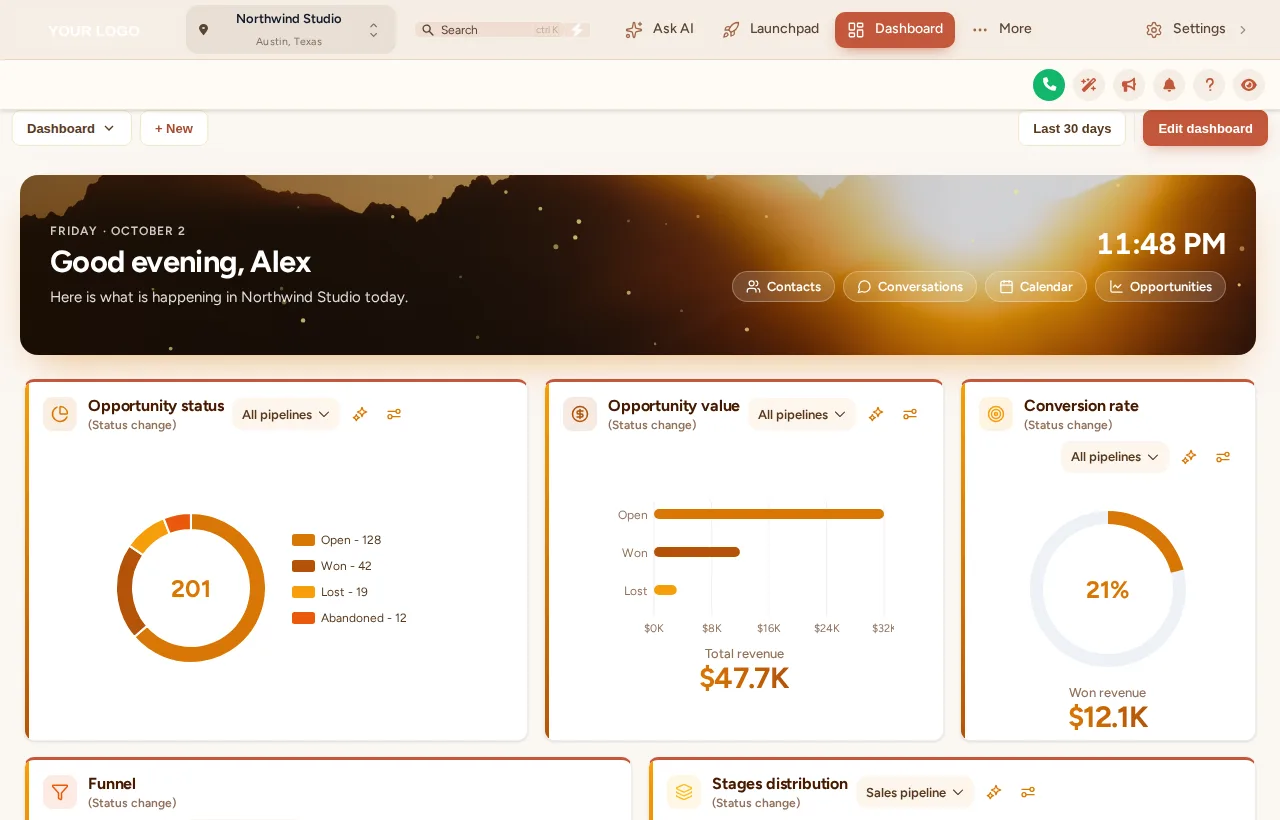1280x820 pixels.
Task: Open All pipelines dropdown on Opportunity value
Action: pyautogui.click(x=802, y=414)
